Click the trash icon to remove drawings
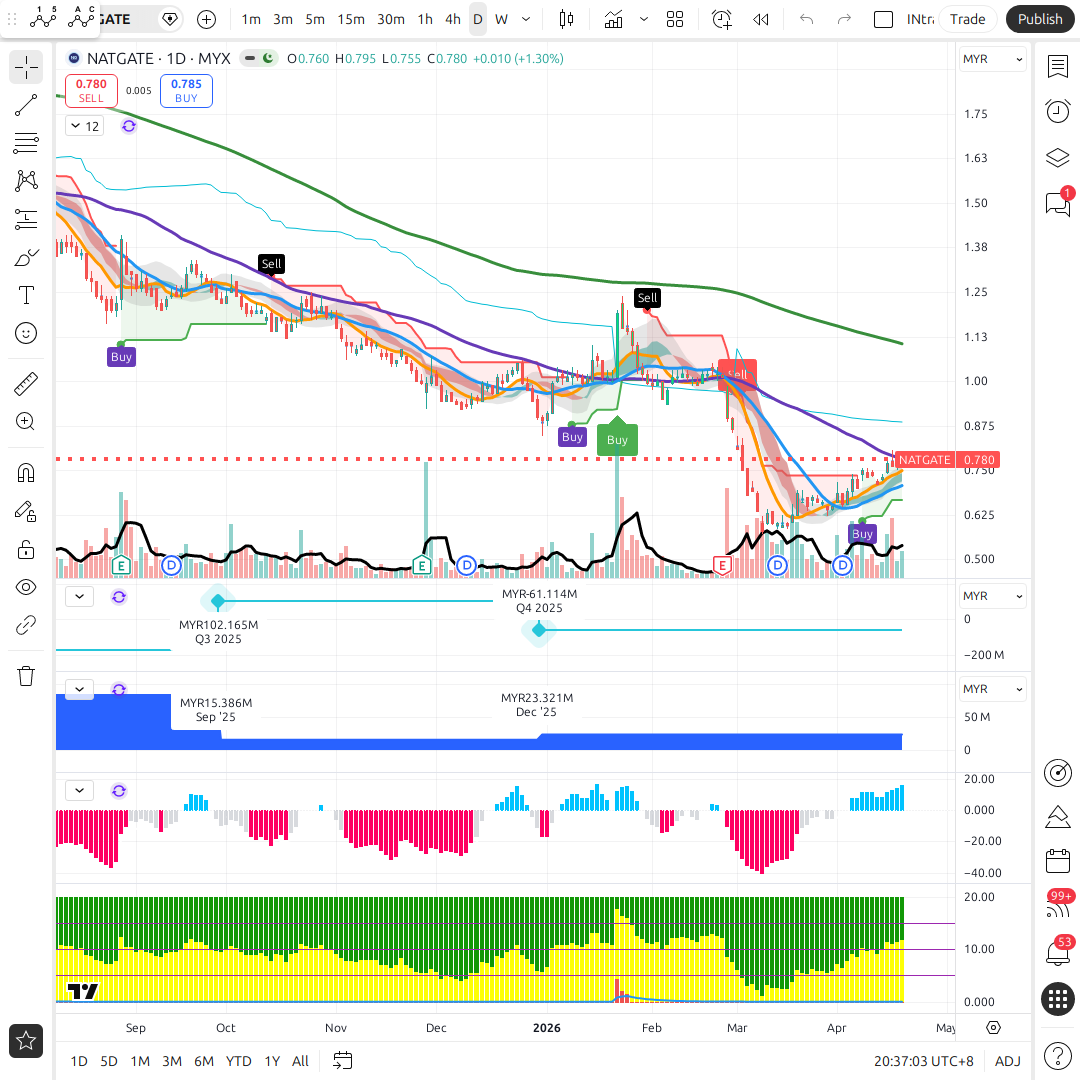This screenshot has width=1080, height=1080. click(x=26, y=676)
